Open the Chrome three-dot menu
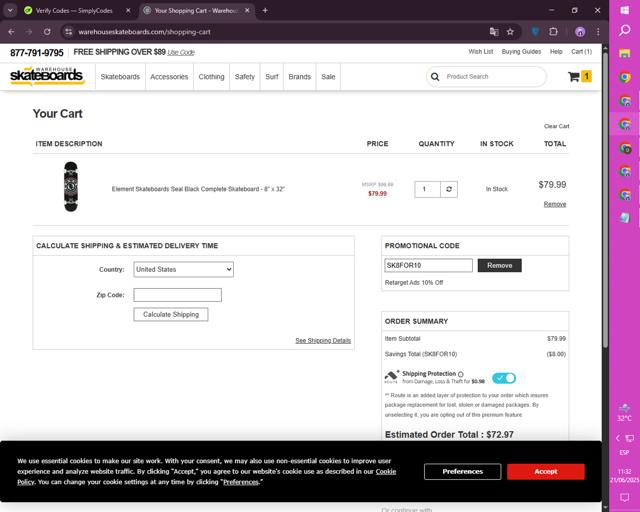Viewport: 640px width, 512px height. tap(598, 32)
